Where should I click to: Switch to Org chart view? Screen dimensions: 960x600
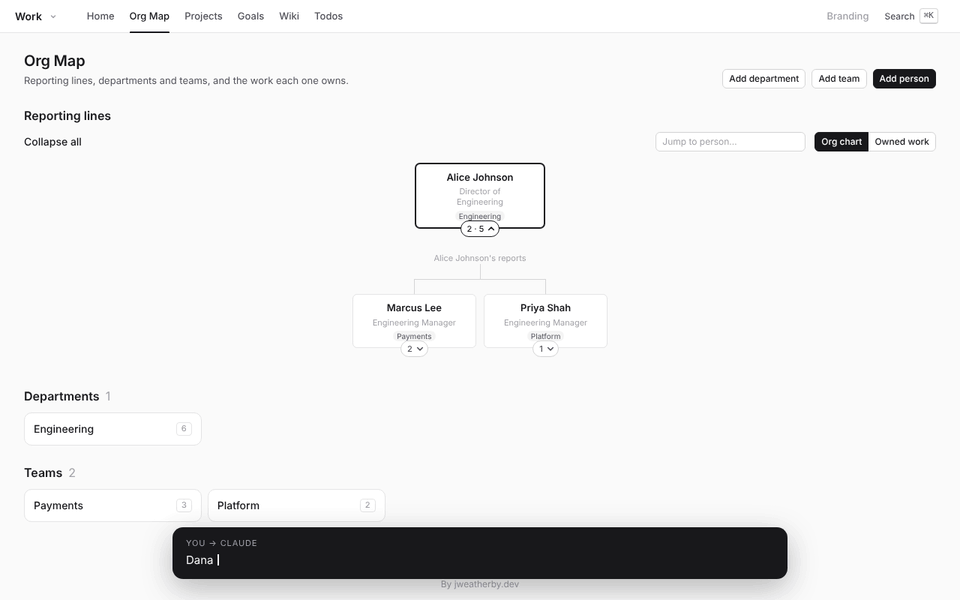point(841,141)
